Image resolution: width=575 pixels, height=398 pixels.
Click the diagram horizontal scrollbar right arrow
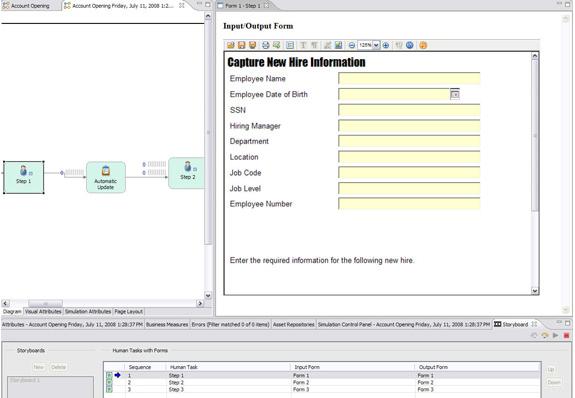[200, 303]
